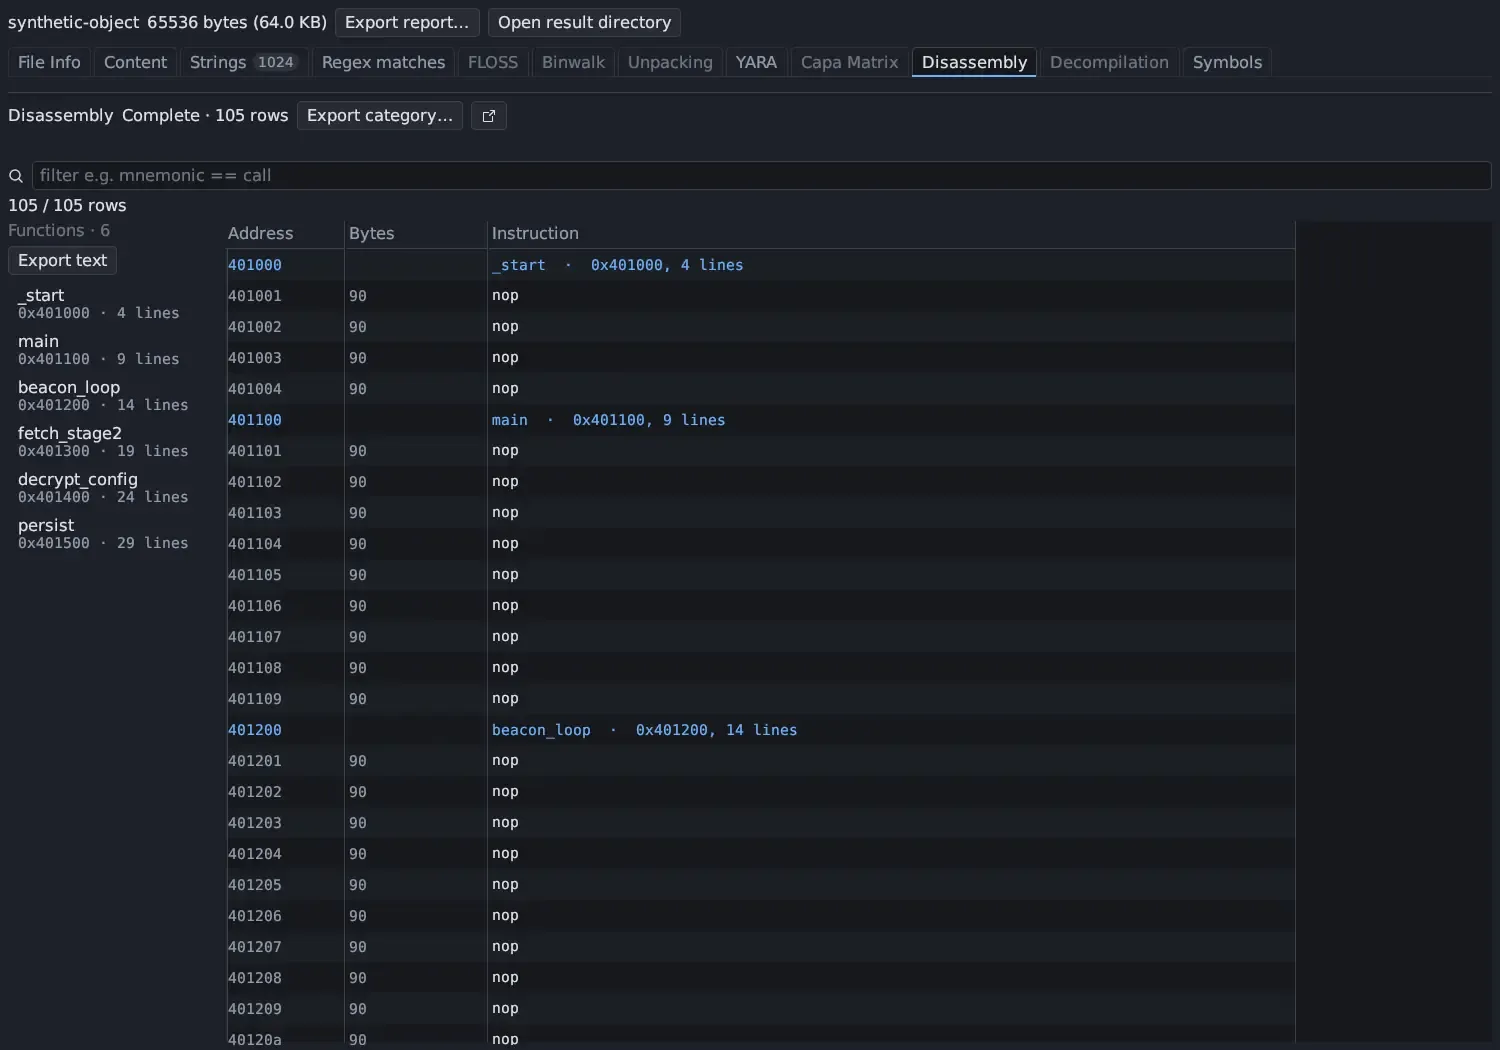Switch to the Decompilation tab
This screenshot has width=1500, height=1050.
point(1109,62)
